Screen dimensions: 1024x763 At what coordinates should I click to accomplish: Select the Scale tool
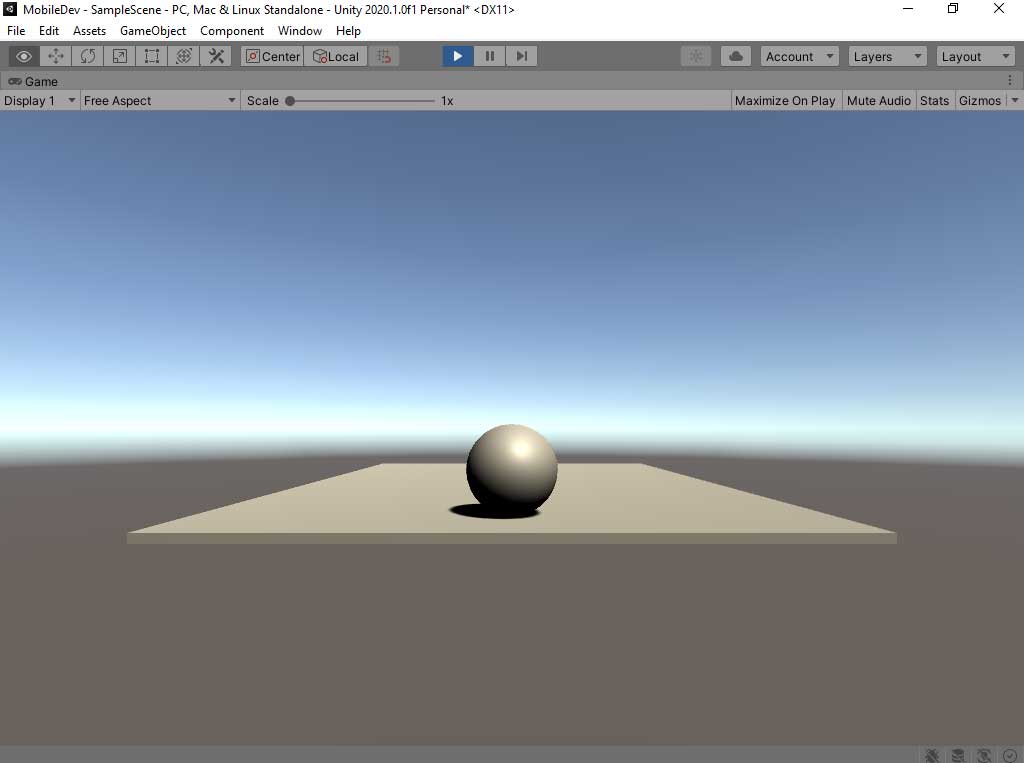tap(120, 57)
